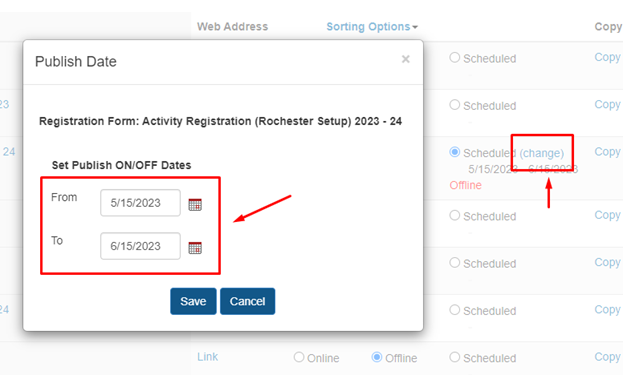Viewport: 623px width, 375px height.
Task: Select the Scheduled radio in the bottom row
Action: [x=455, y=357]
